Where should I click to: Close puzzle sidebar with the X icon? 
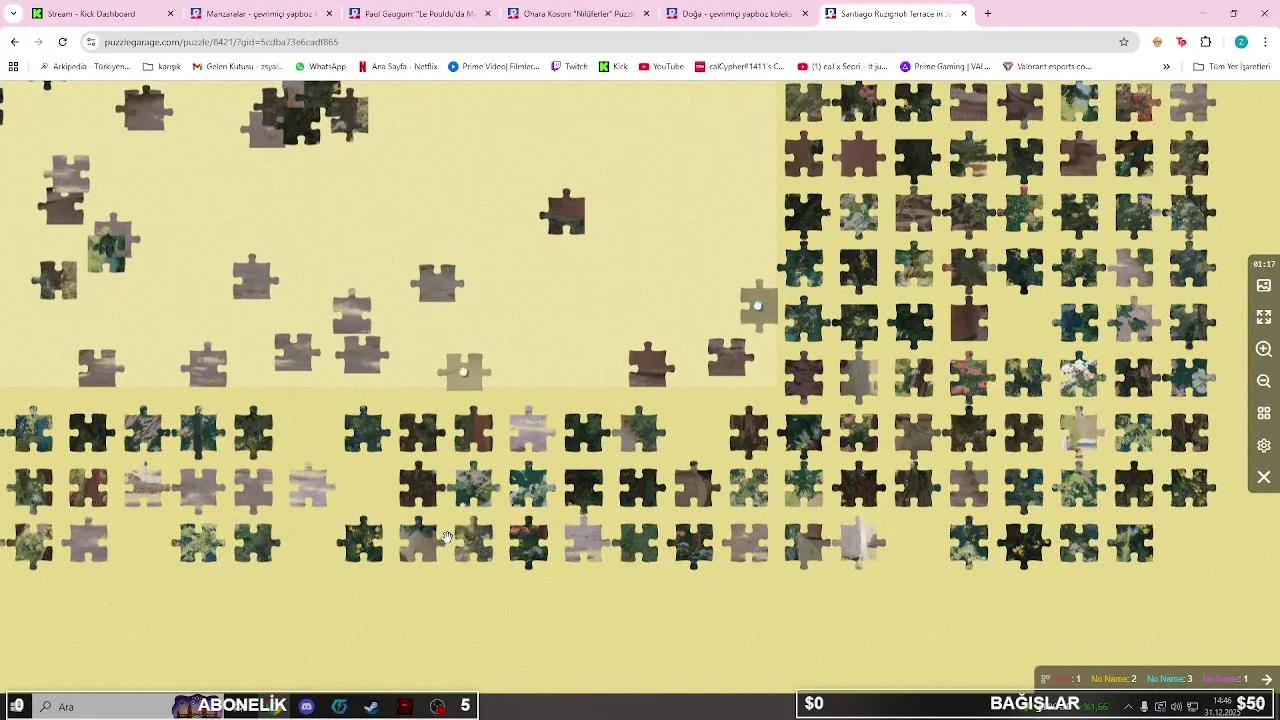pyautogui.click(x=1264, y=477)
